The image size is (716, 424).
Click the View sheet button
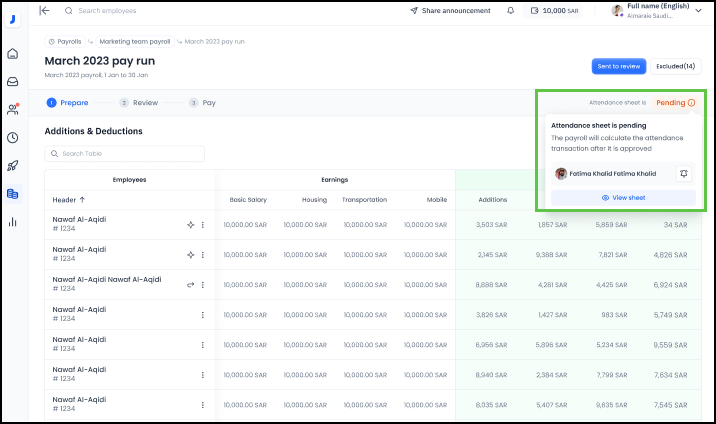623,198
